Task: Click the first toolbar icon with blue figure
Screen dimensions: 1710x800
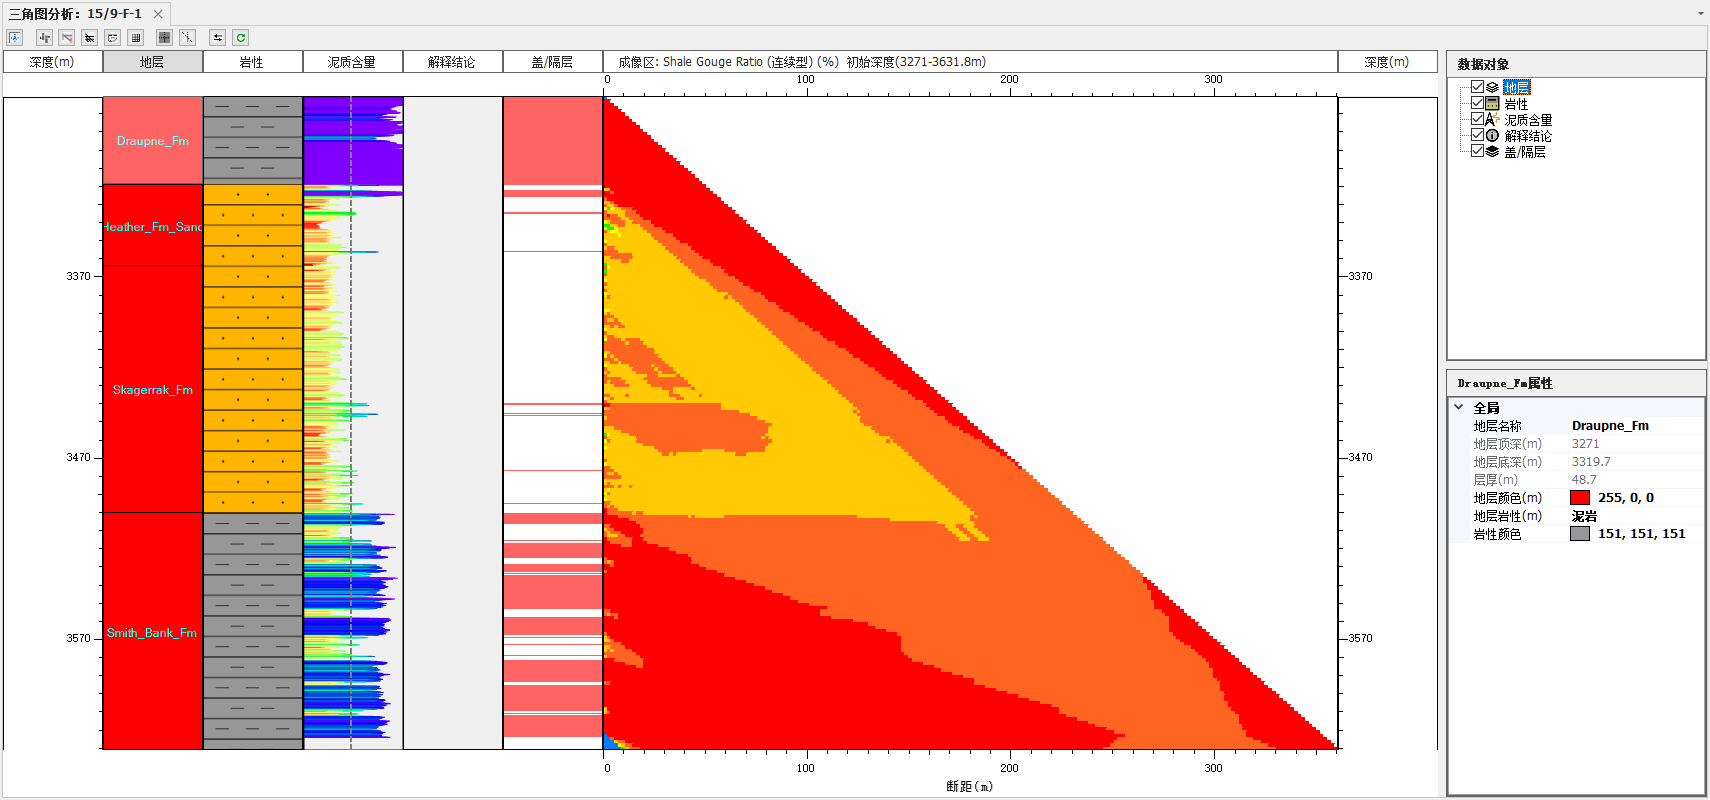Action: (15, 37)
